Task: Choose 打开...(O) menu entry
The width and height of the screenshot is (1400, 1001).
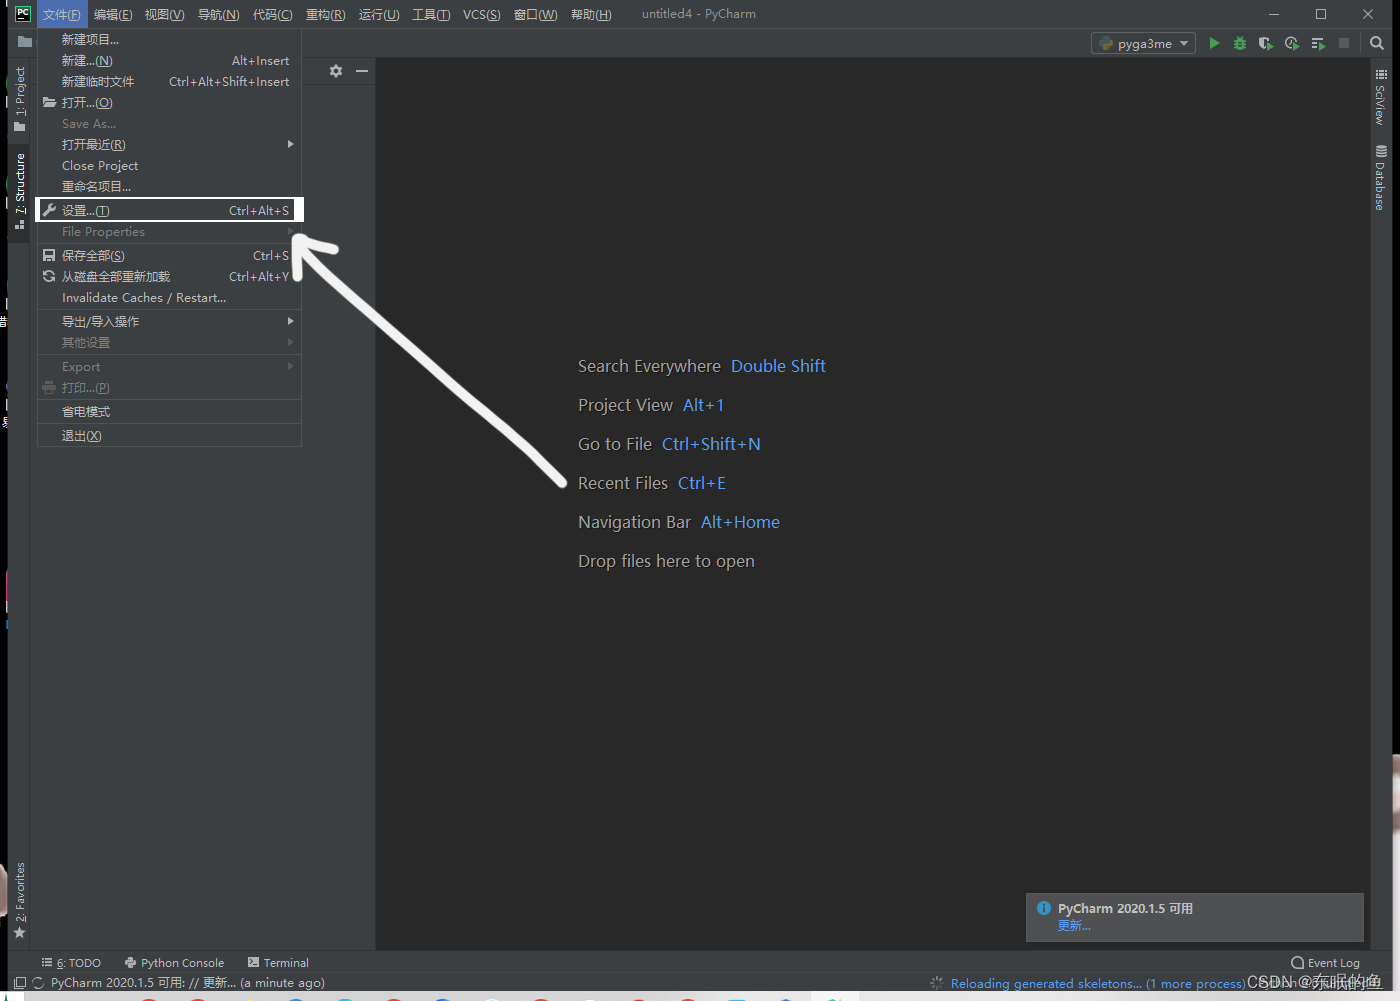Action: tap(169, 103)
